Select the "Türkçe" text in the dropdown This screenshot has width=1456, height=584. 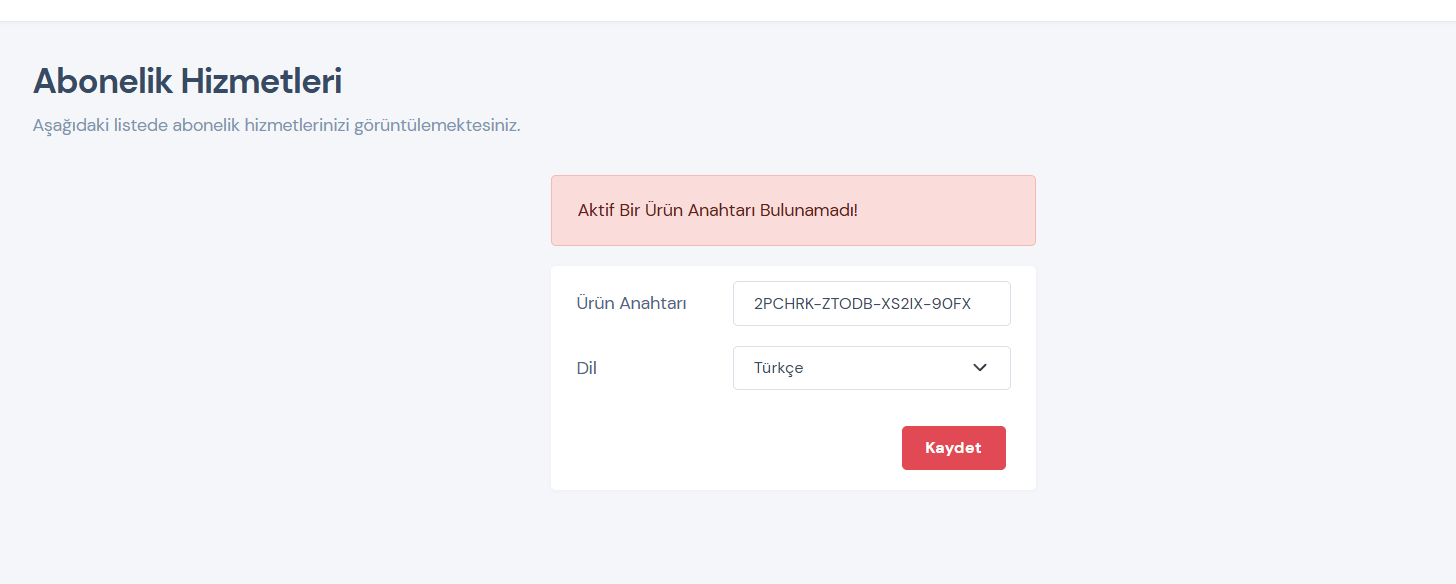point(779,368)
